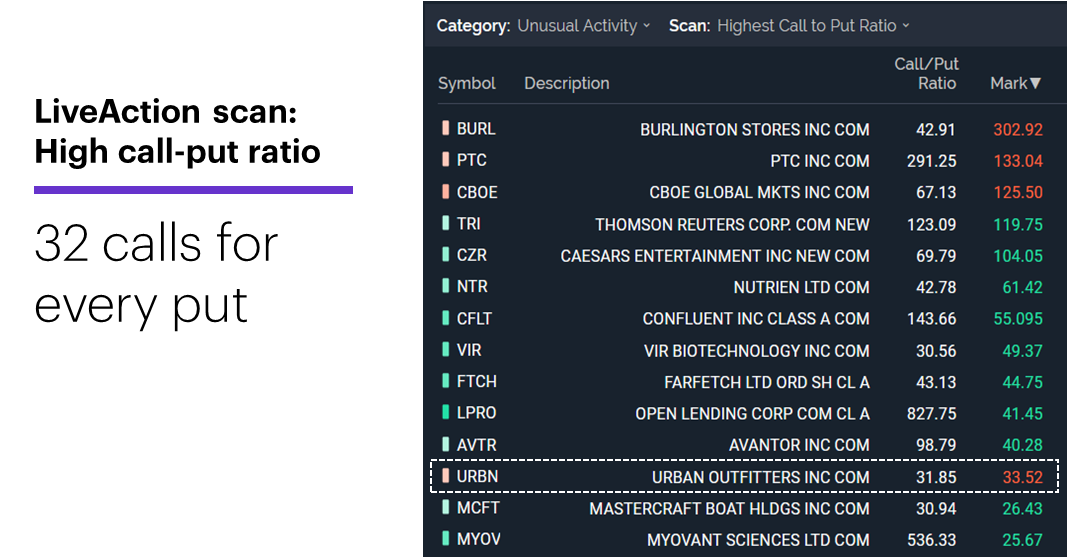Click the green indicator icon beside VIR
Image resolution: width=1067 pixels, height=558 pixels.
coord(446,349)
